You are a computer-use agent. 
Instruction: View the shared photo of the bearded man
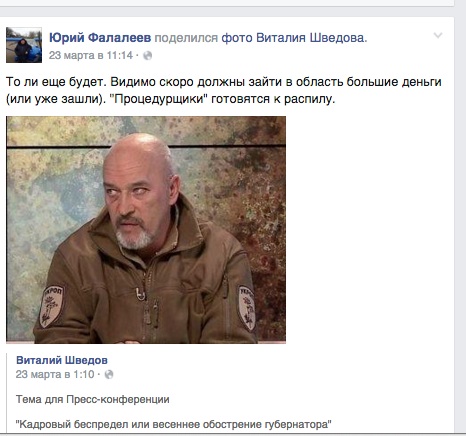click(x=146, y=230)
